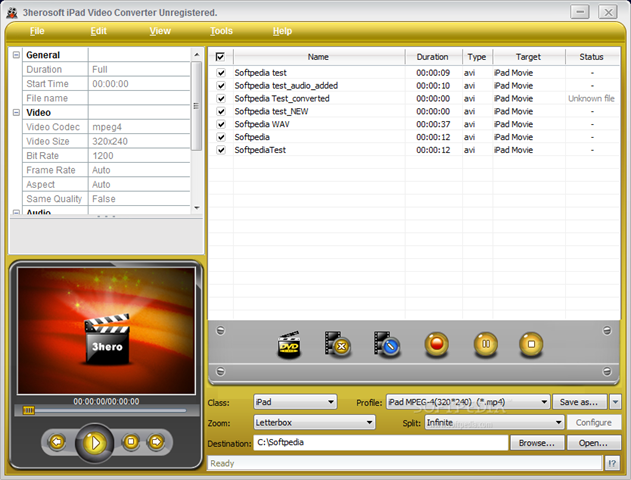The height and width of the screenshot is (480, 631).
Task: Start conversion with the red record button
Action: pos(437,344)
